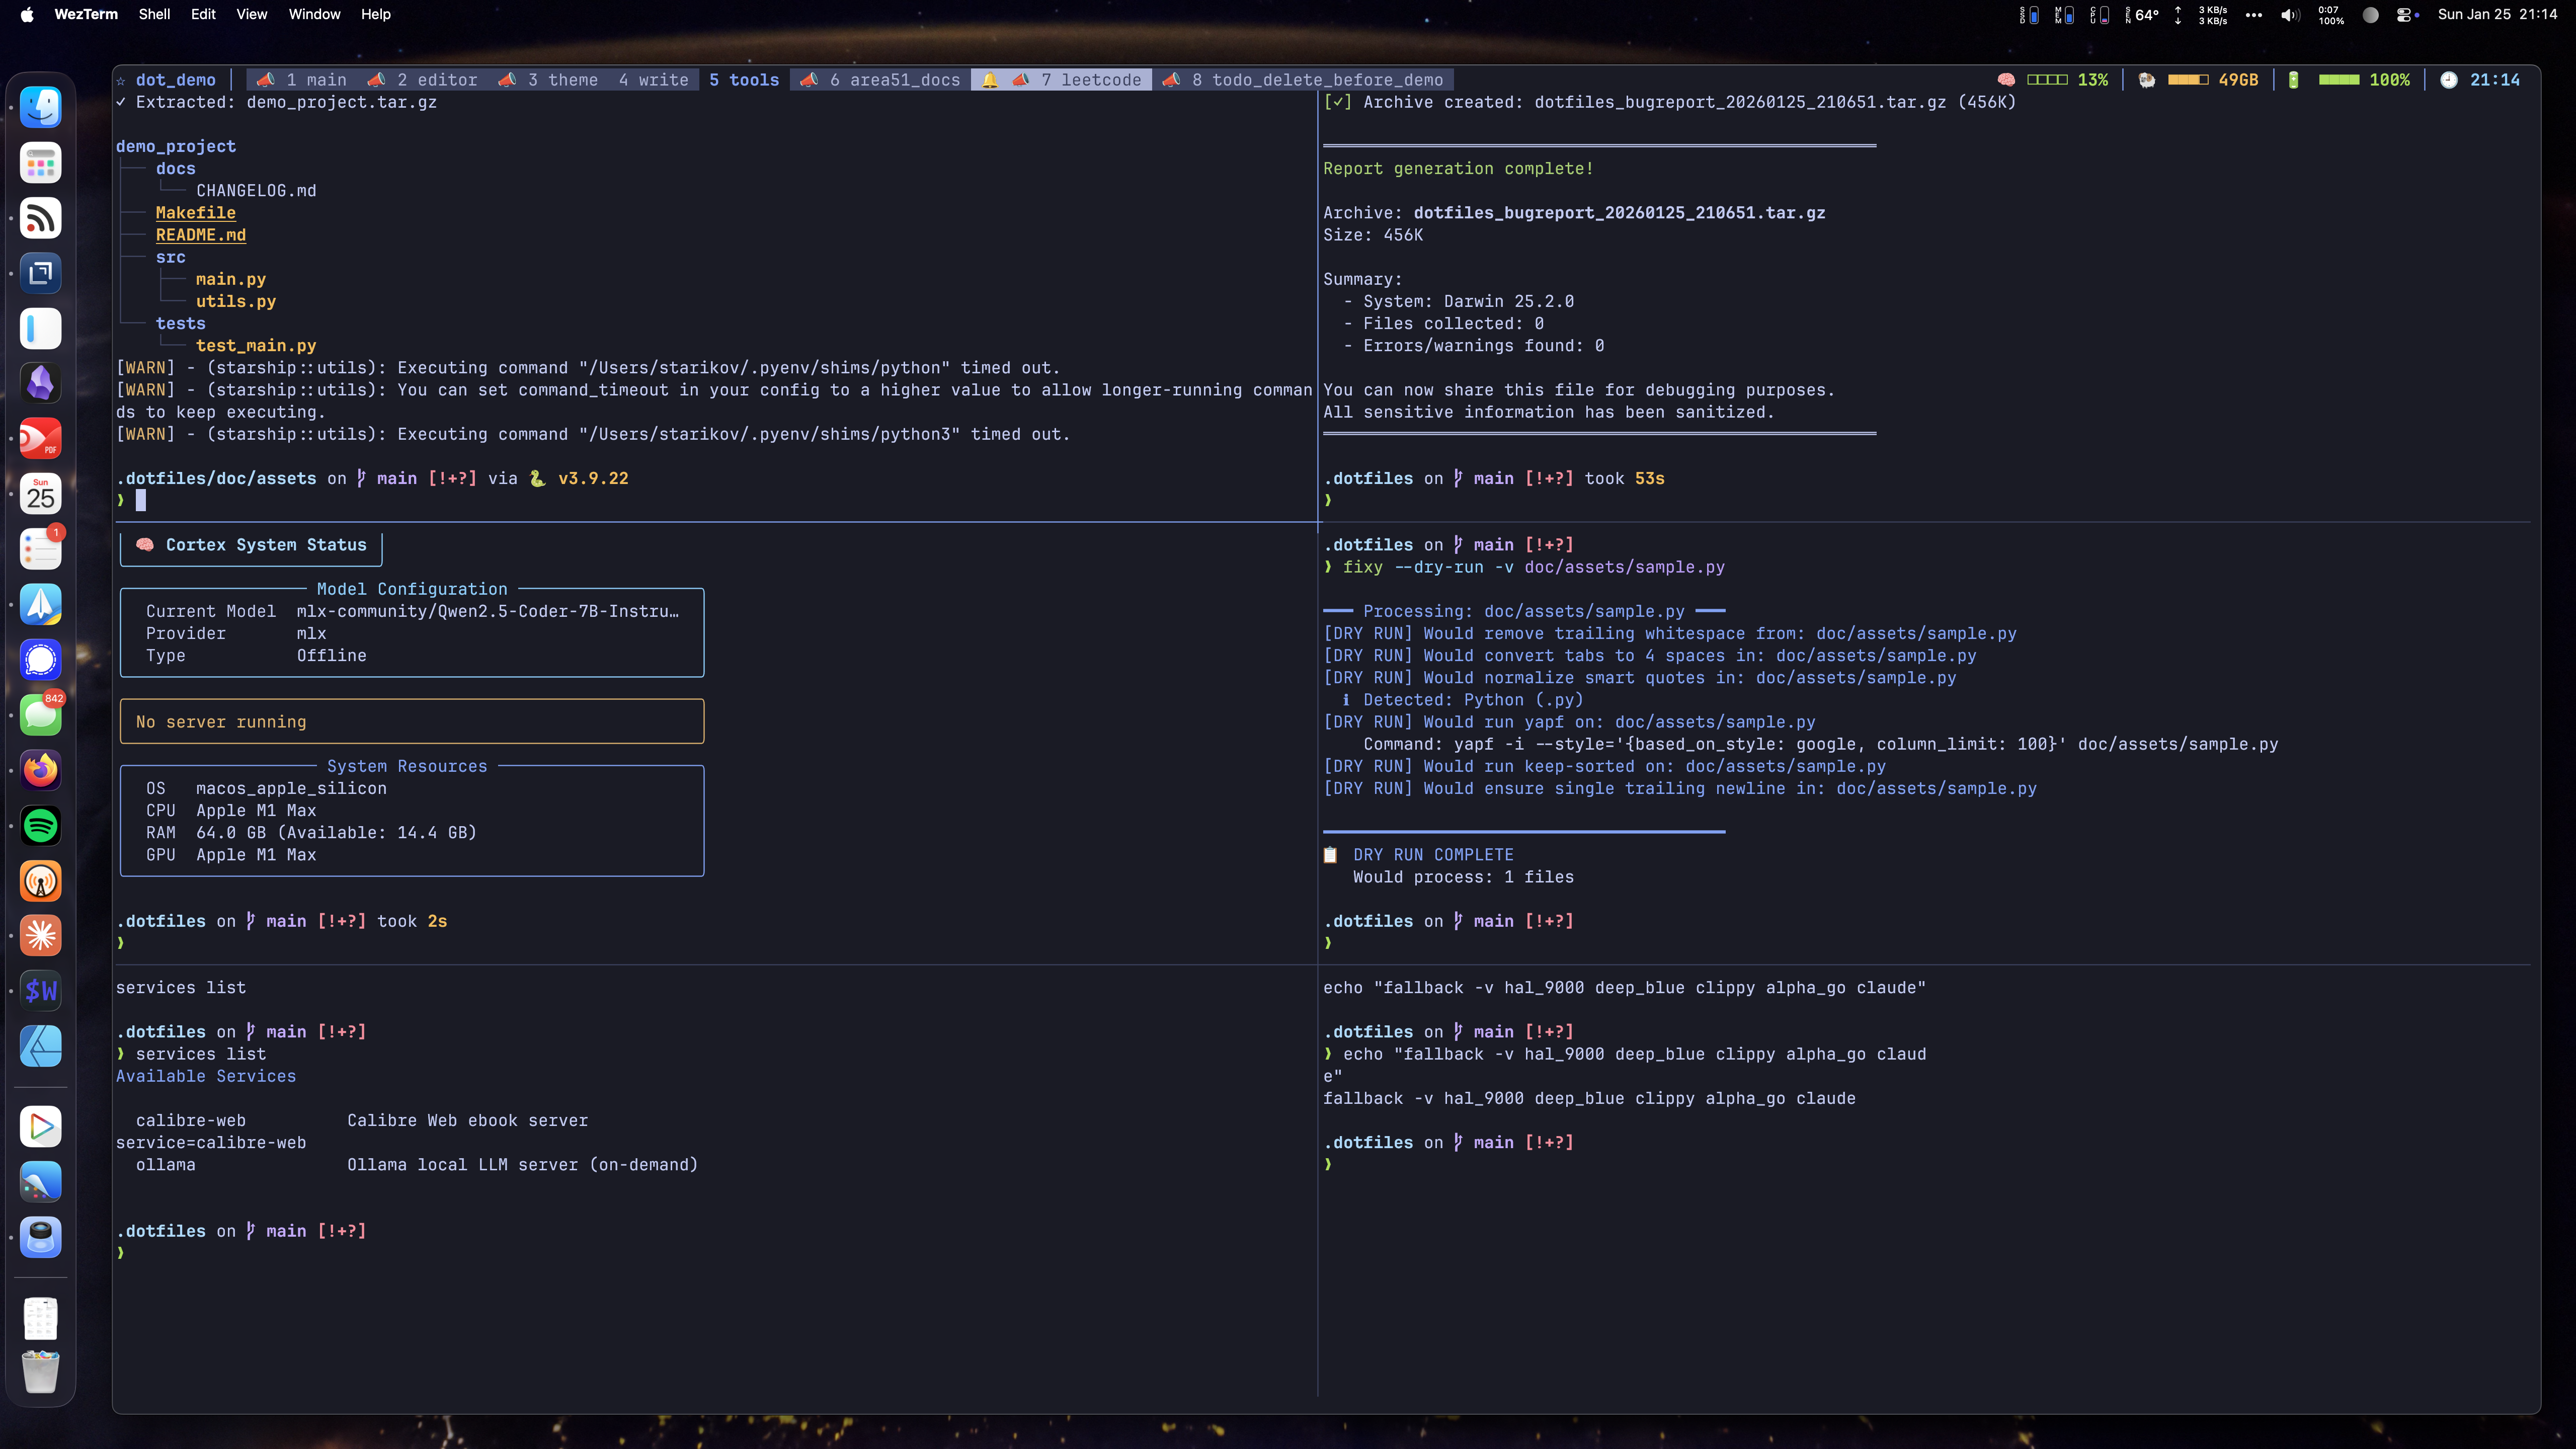Image resolution: width=2576 pixels, height=1449 pixels.
Task: Launch the colorful play-triangle dock app
Action: coord(41,1127)
